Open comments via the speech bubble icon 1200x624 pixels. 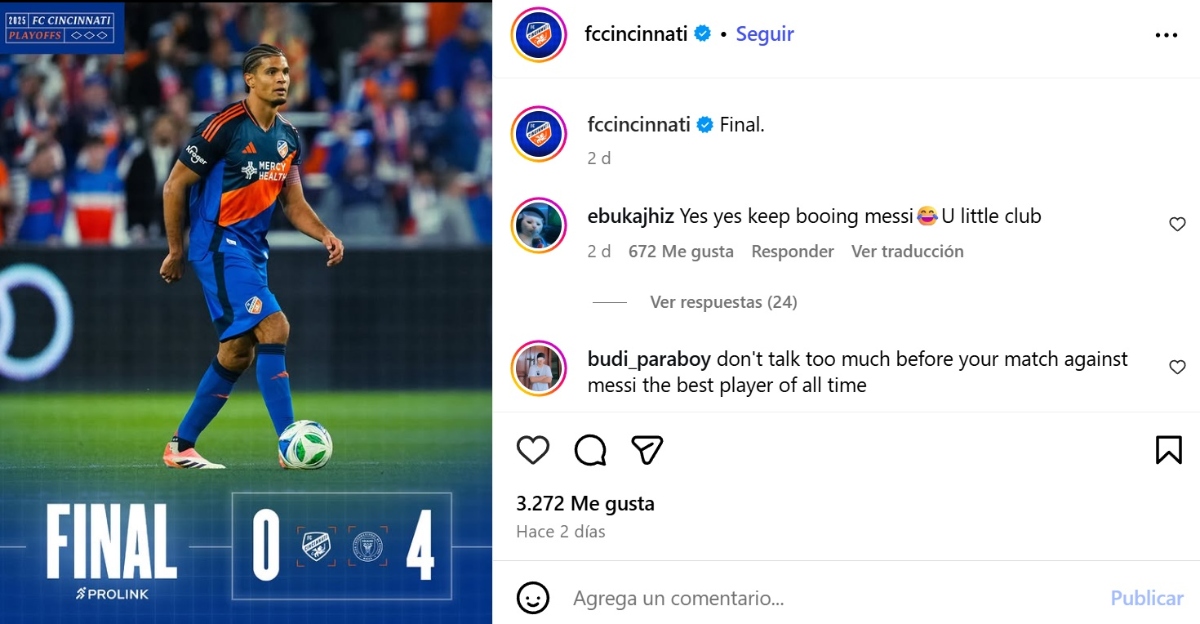(590, 450)
